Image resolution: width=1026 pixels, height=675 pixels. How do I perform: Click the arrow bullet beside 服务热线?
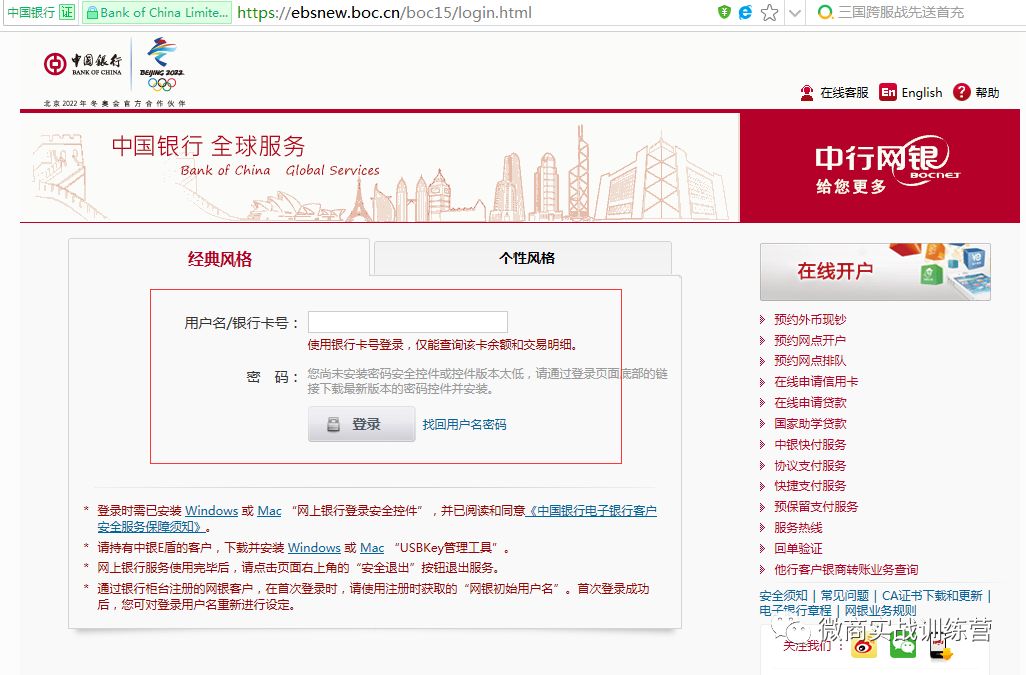pos(762,527)
